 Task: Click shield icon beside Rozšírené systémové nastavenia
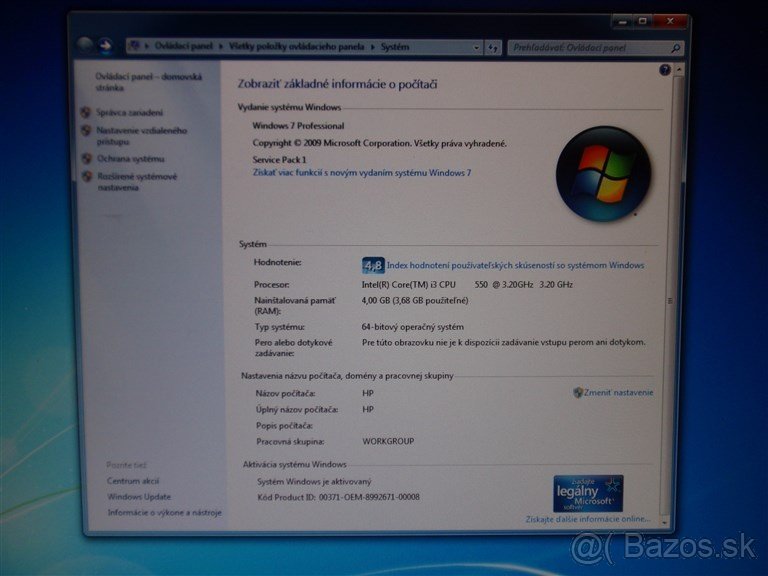pos(87,176)
